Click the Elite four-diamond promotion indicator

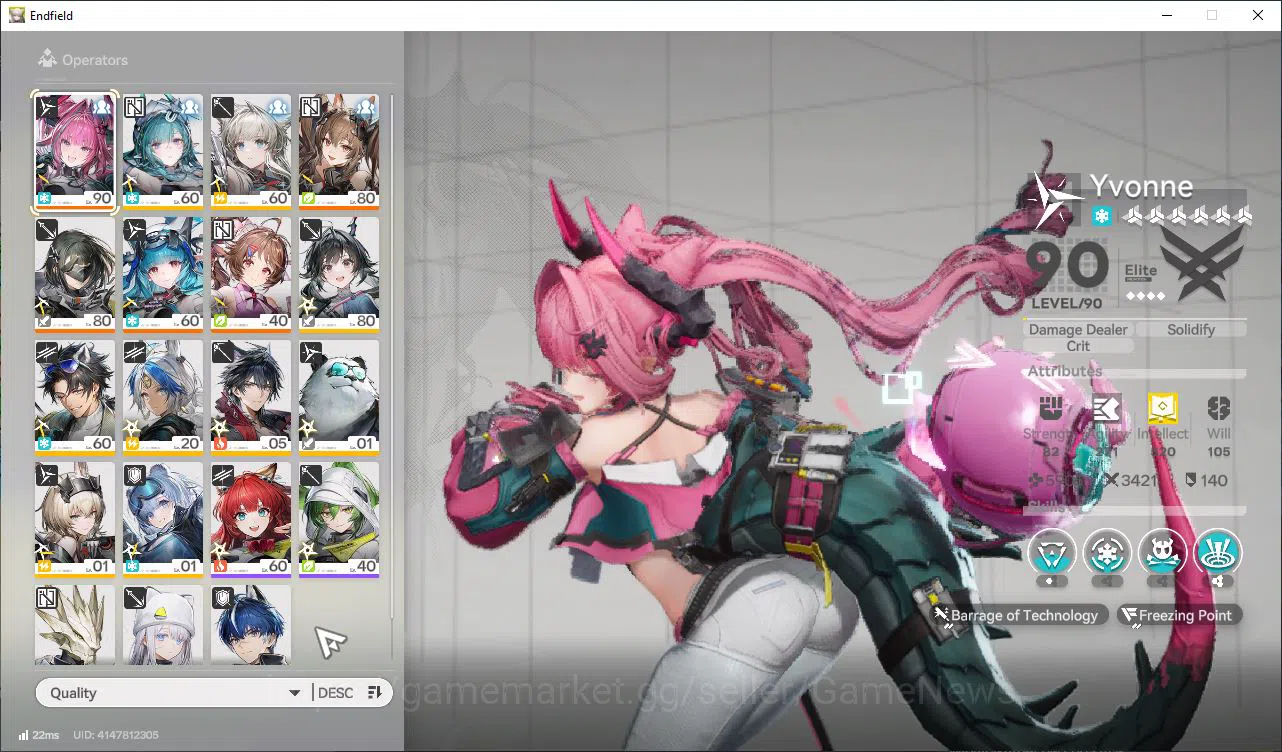click(1145, 296)
